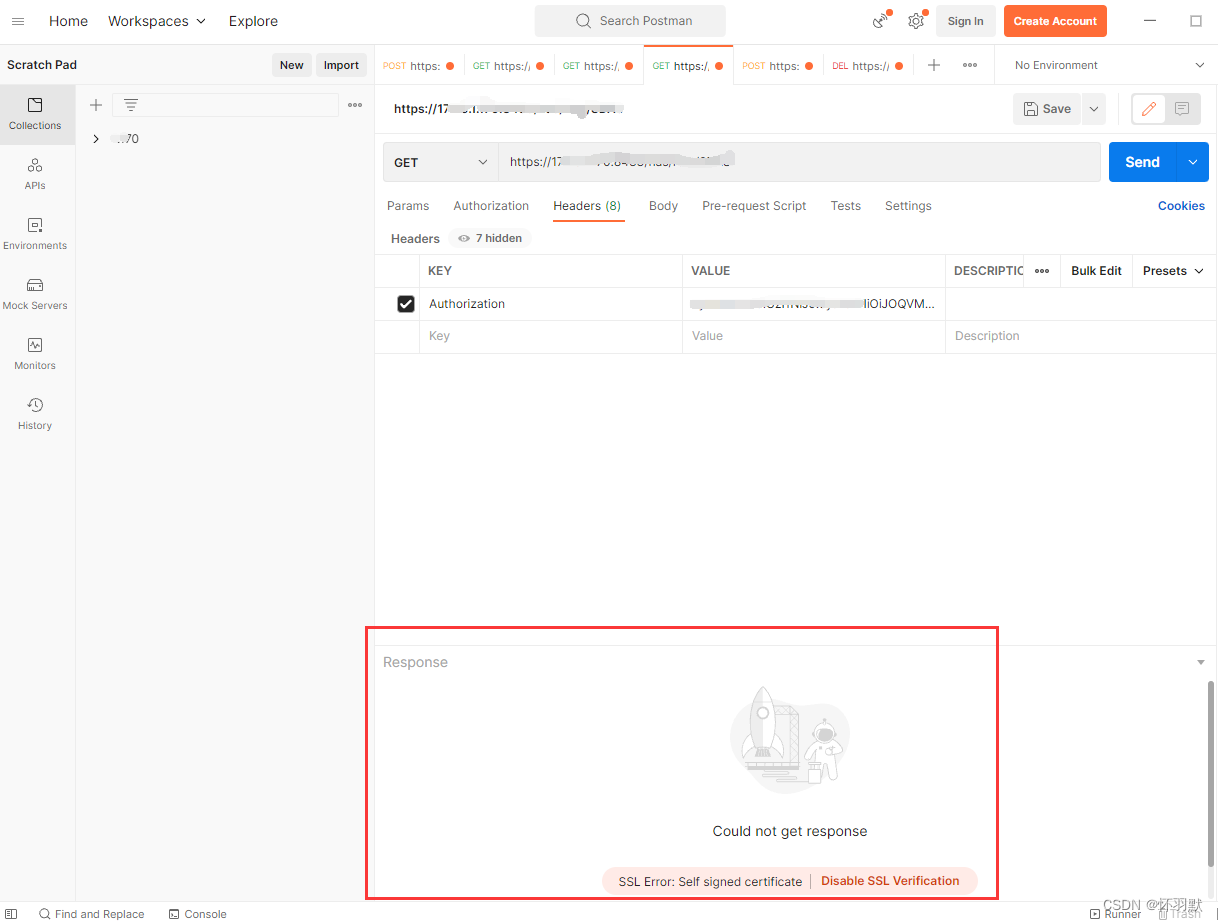This screenshot has width=1218, height=922.
Task: Open the Collections sidebar panel
Action: 35,114
